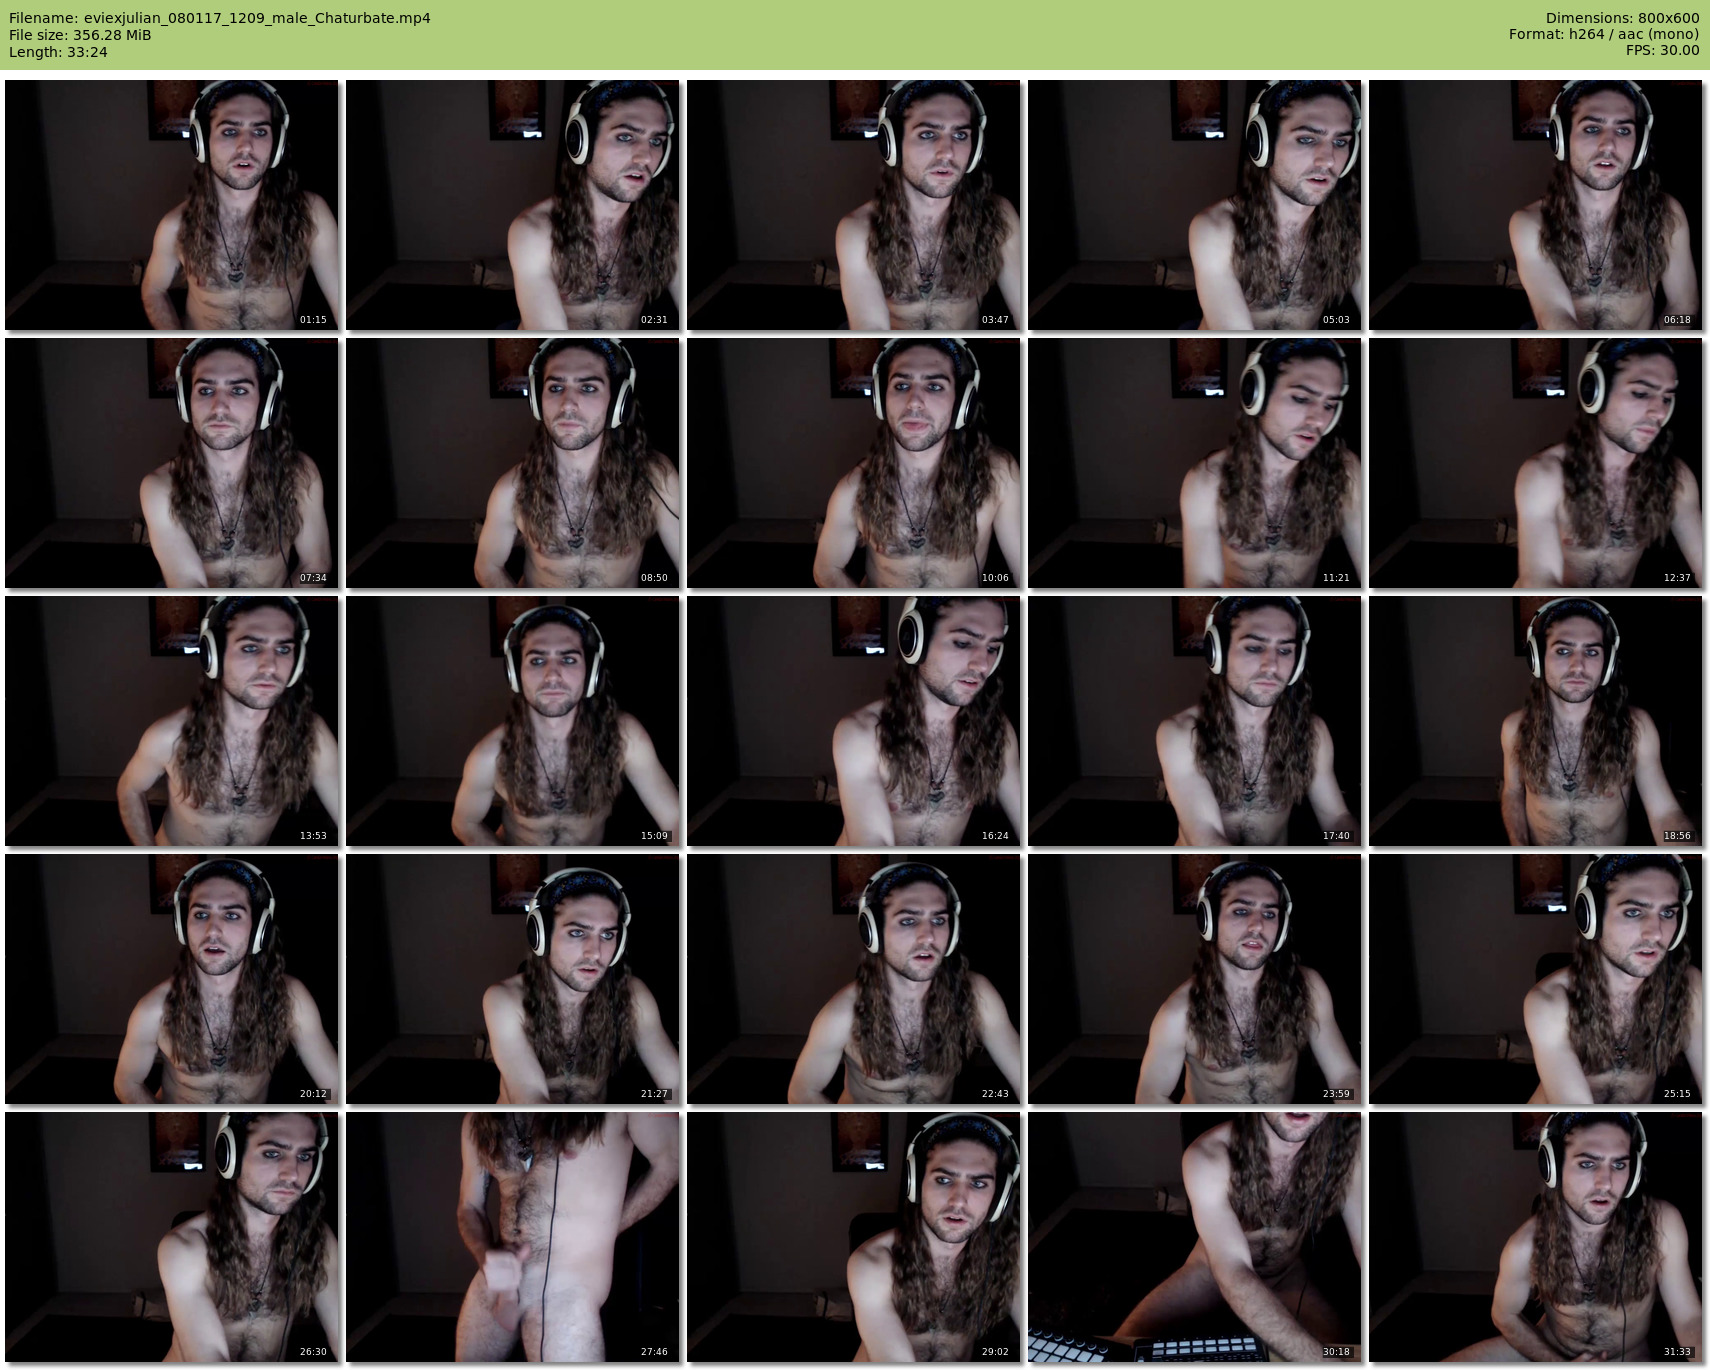Viewport: 1710px width, 1370px height.
Task: Select the File size line in header
Action: [80, 35]
